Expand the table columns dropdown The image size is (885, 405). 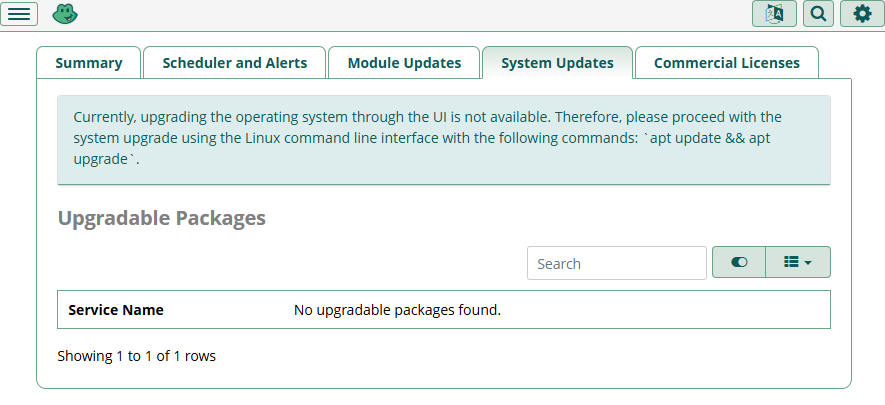(797, 262)
